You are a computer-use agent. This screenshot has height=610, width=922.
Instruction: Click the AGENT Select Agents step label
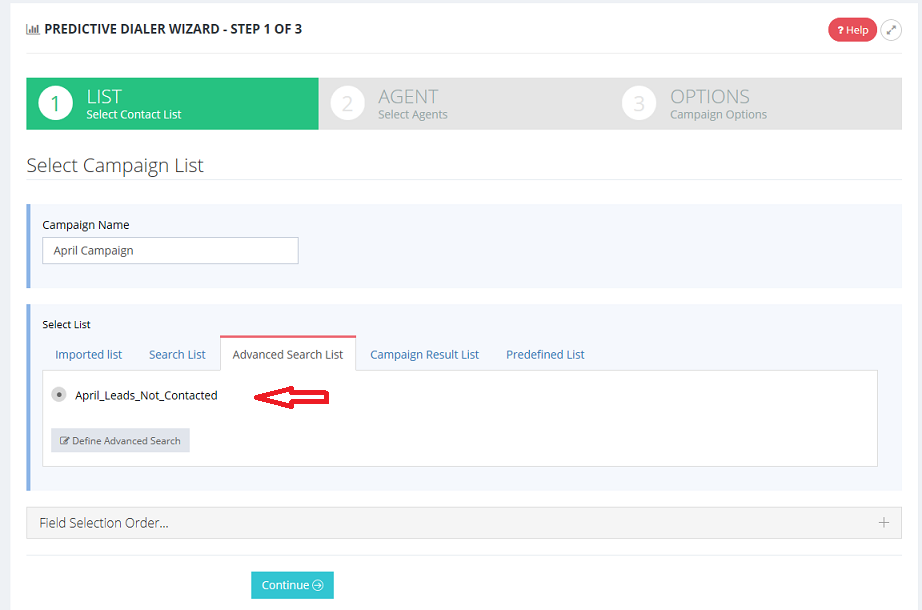412,104
